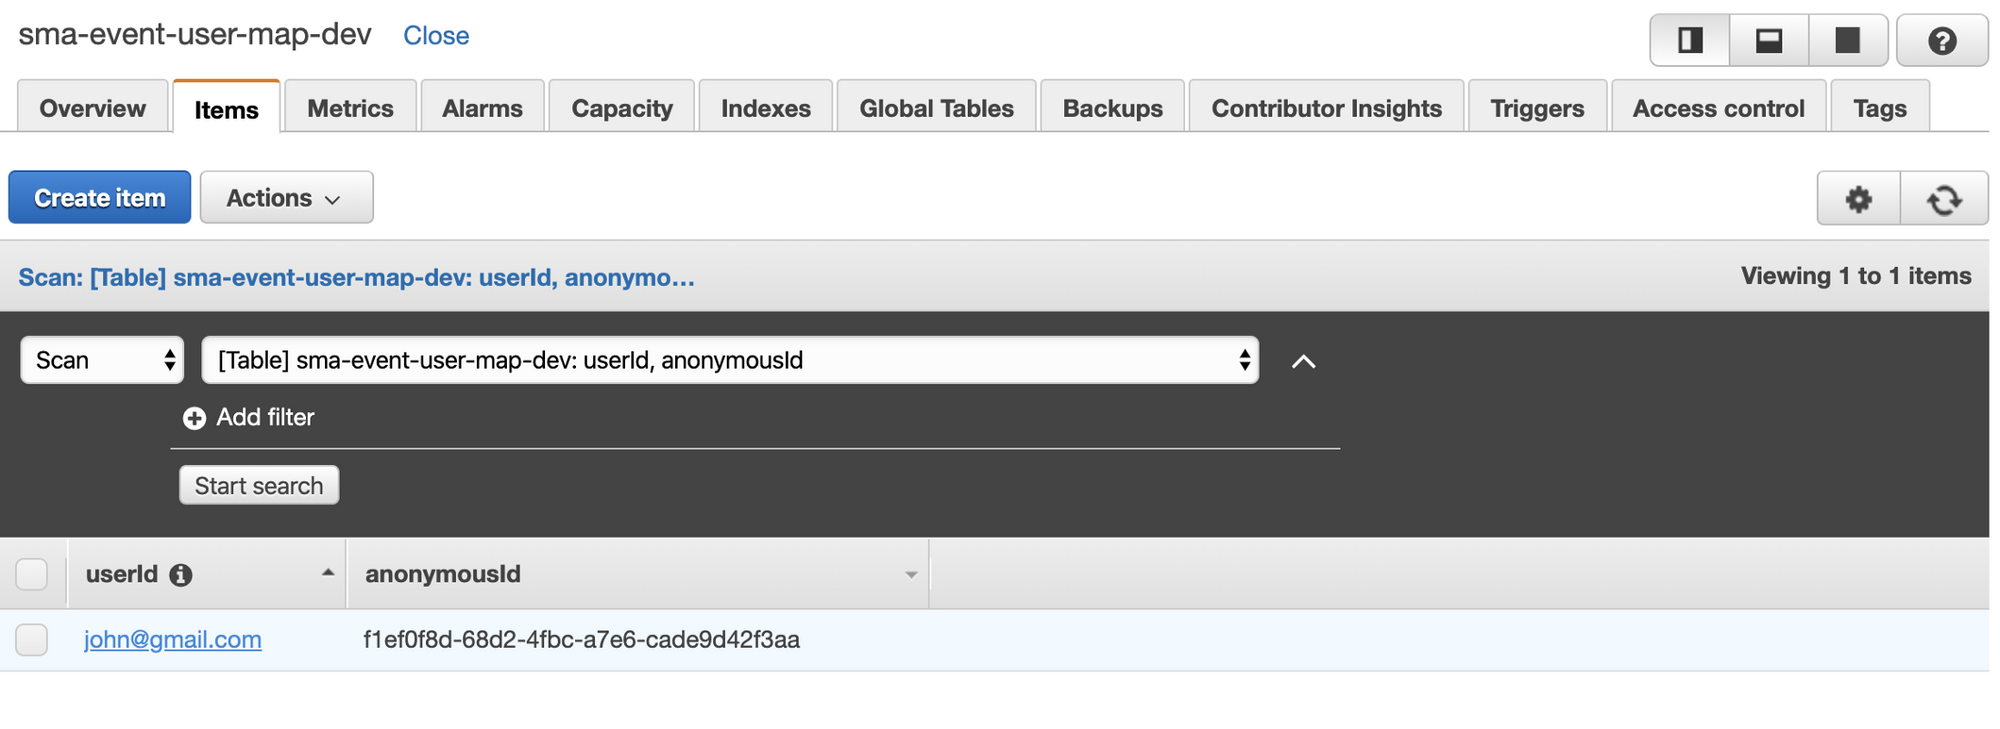Image resolution: width=2000 pixels, height=729 pixels.
Task: Switch to full panel layout icon
Action: pyautogui.click(x=1848, y=41)
